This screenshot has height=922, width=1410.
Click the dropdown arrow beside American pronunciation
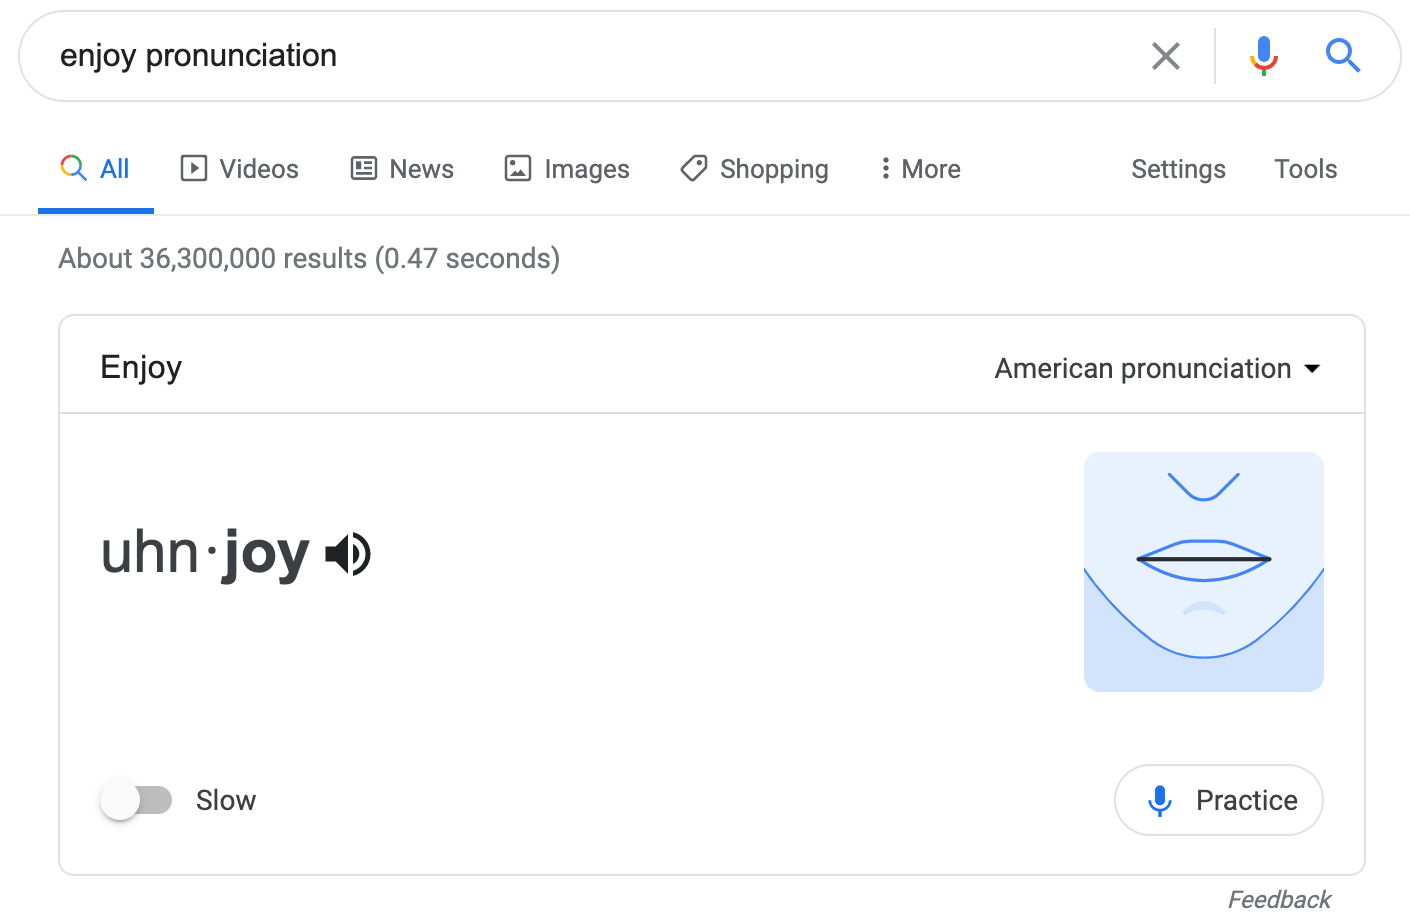[1313, 369]
